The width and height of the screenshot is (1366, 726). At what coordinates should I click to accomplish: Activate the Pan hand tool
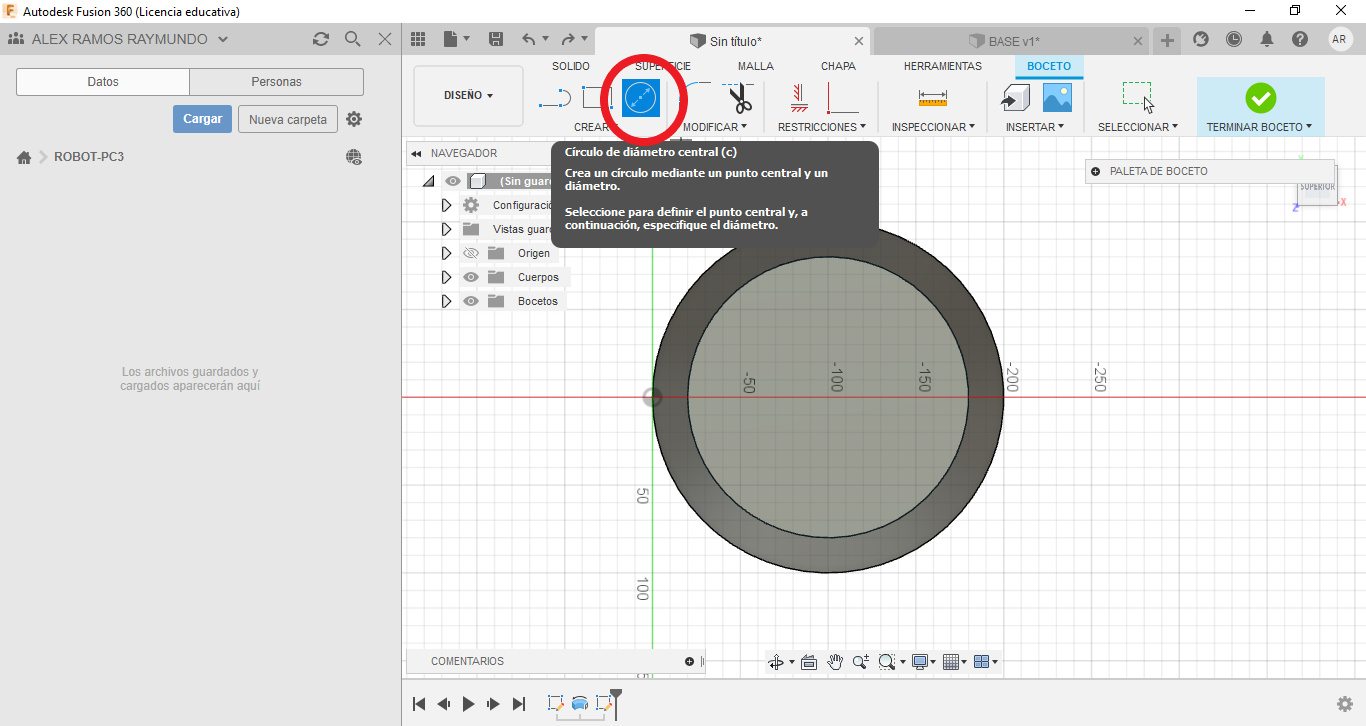(835, 662)
